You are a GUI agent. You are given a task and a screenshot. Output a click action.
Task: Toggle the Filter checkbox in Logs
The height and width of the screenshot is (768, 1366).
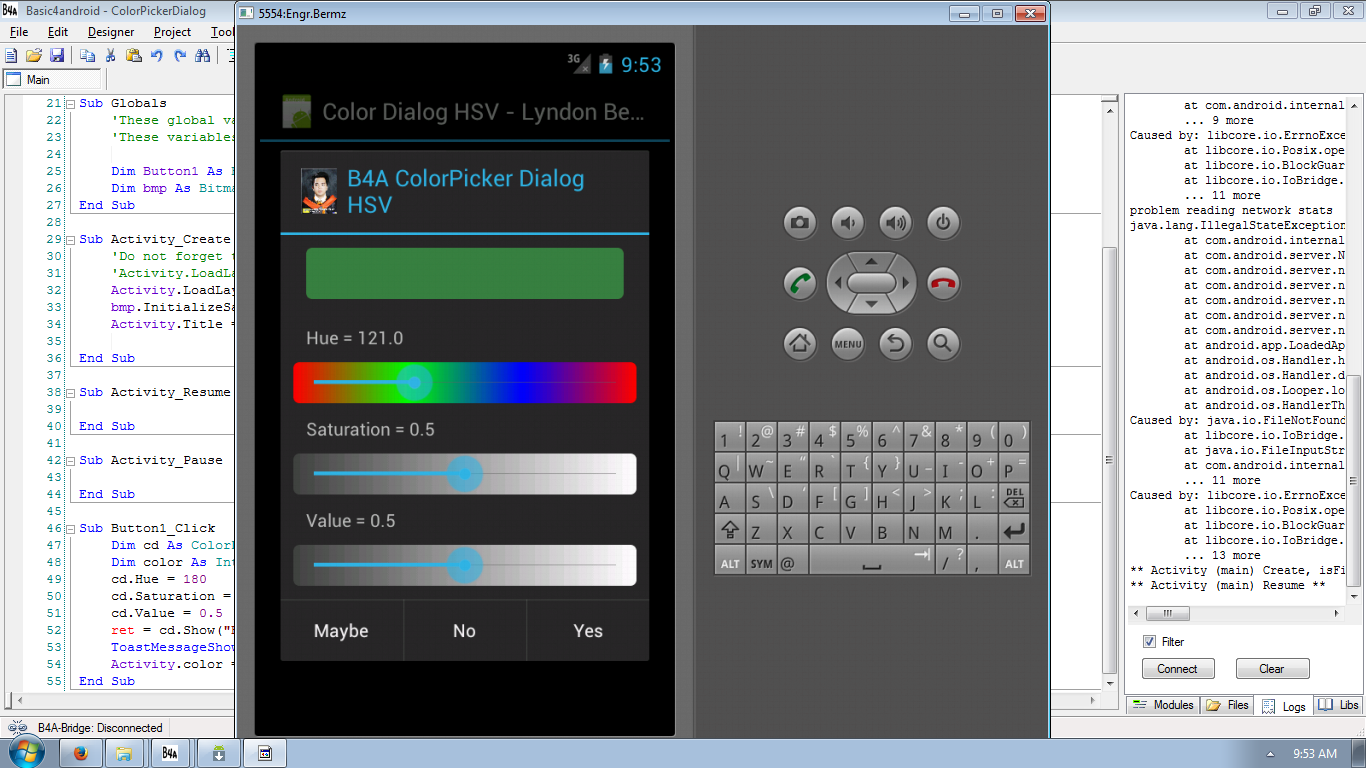[1149, 642]
